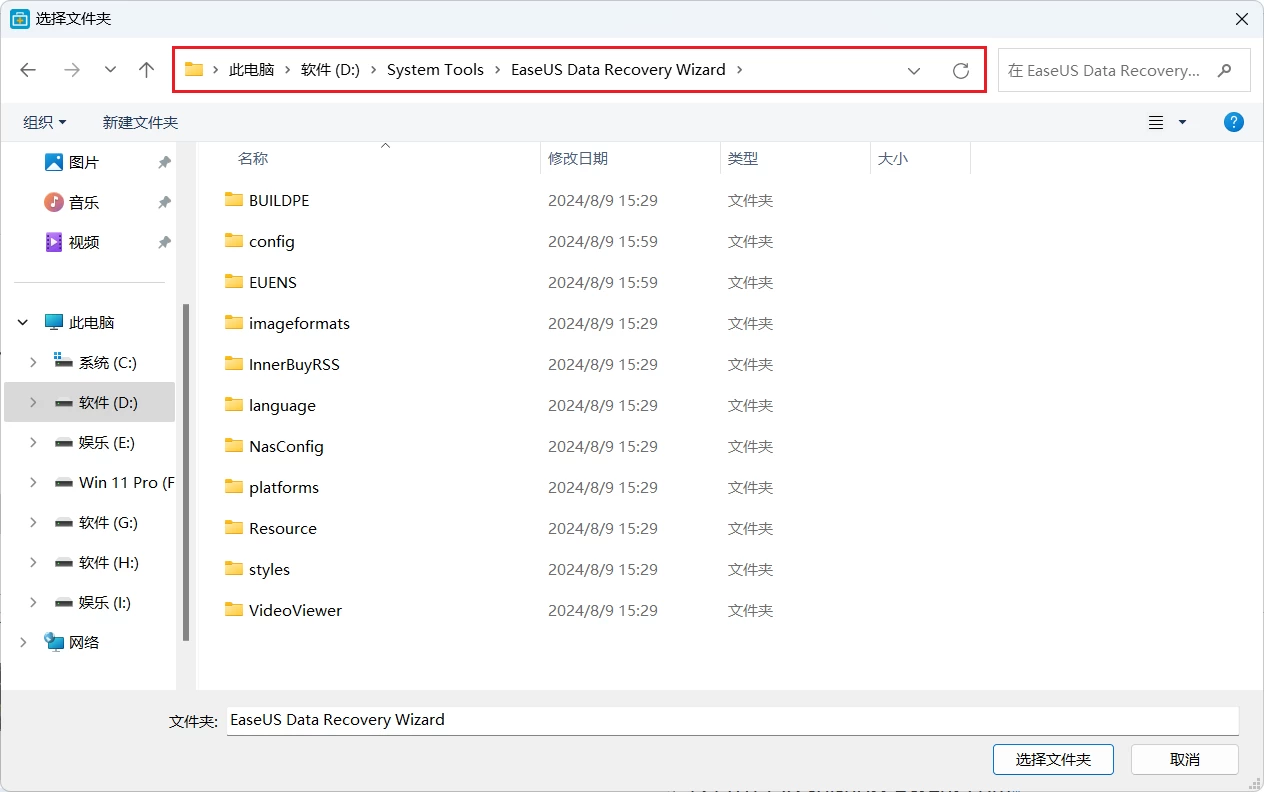1264x792 pixels.
Task: Select System Tools in the address path
Action: tap(435, 70)
